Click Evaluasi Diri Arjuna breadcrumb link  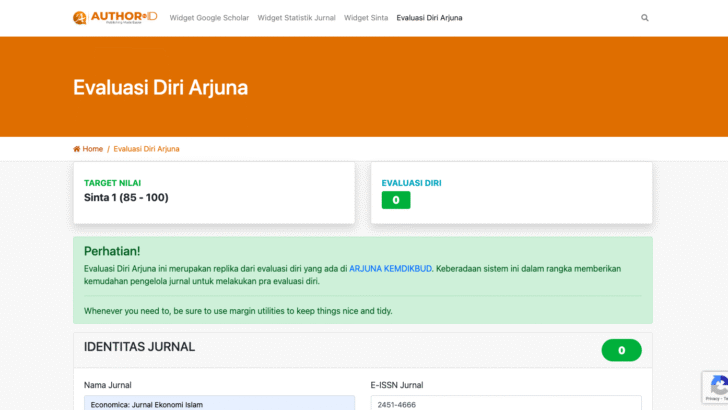(x=146, y=149)
